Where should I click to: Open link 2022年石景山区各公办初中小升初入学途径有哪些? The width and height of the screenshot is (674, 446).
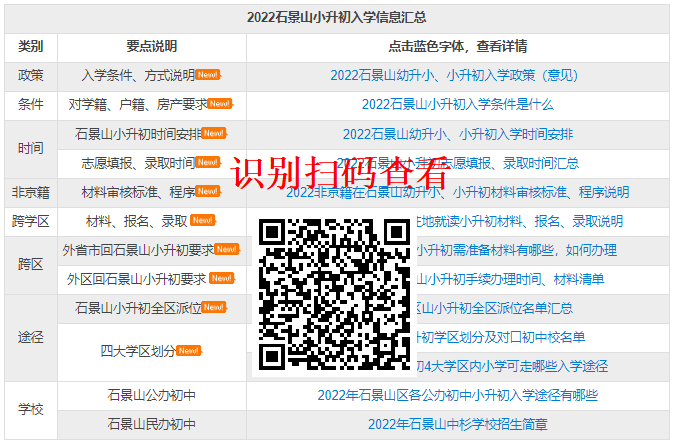pos(458,395)
